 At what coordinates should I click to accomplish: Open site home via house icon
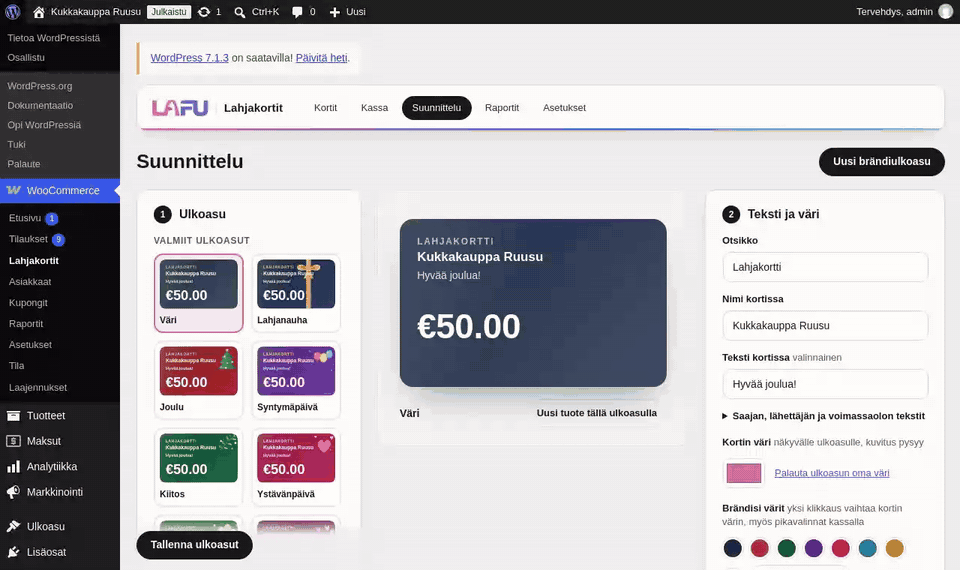pos(39,12)
